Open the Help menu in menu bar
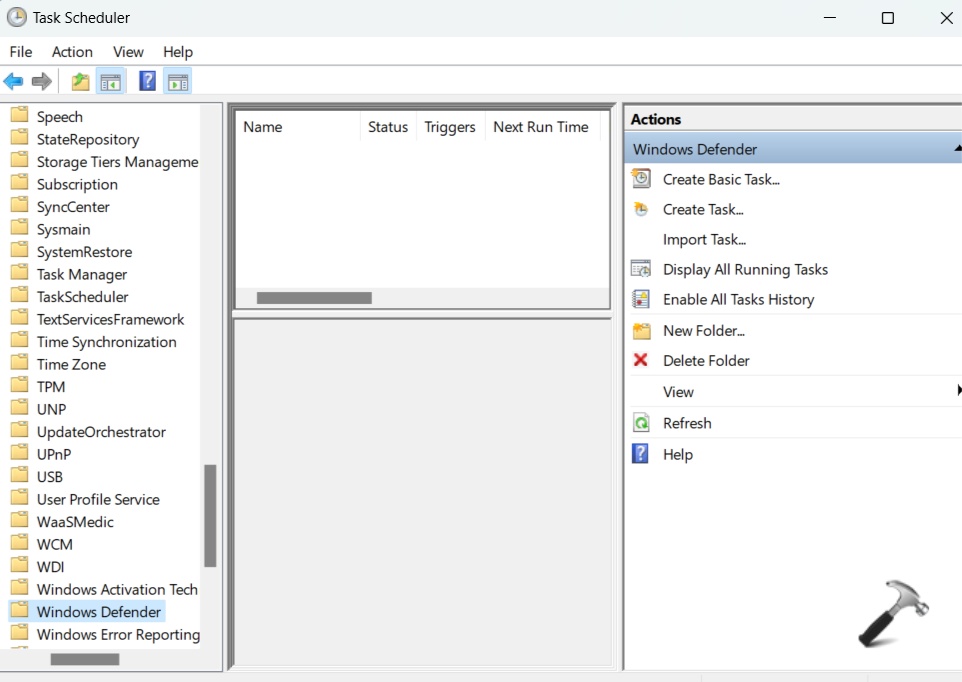This screenshot has height=682, width=962. pos(178,52)
